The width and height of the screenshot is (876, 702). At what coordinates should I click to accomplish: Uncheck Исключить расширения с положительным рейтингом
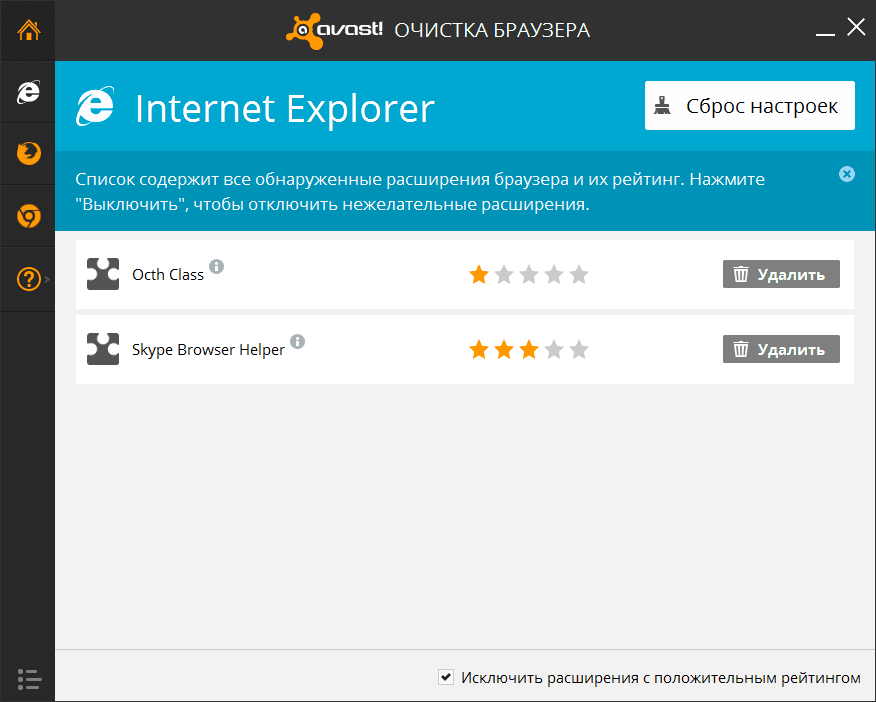click(446, 677)
